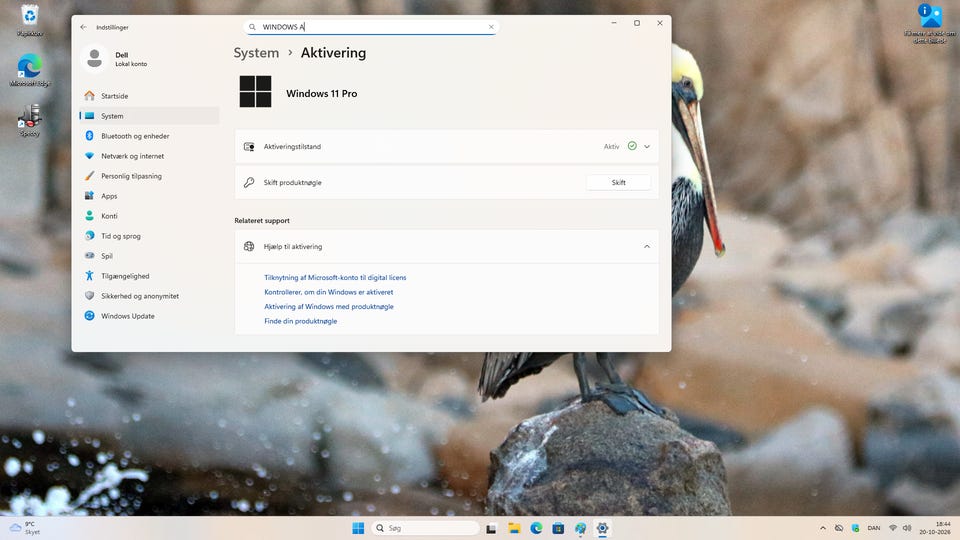Click the taskbar Søg search box
The image size is (960, 540).
(426, 528)
